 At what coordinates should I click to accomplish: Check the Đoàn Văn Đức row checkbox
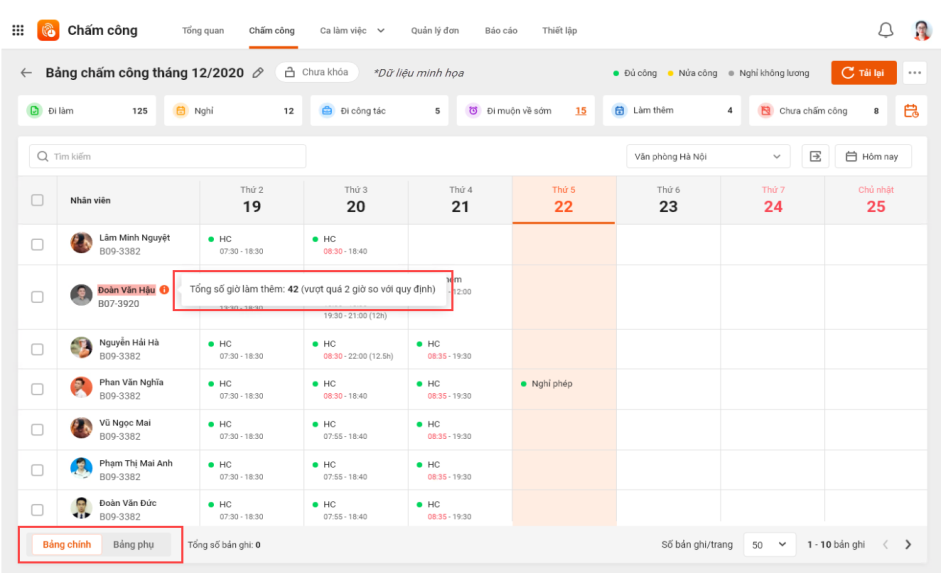[x=37, y=510]
